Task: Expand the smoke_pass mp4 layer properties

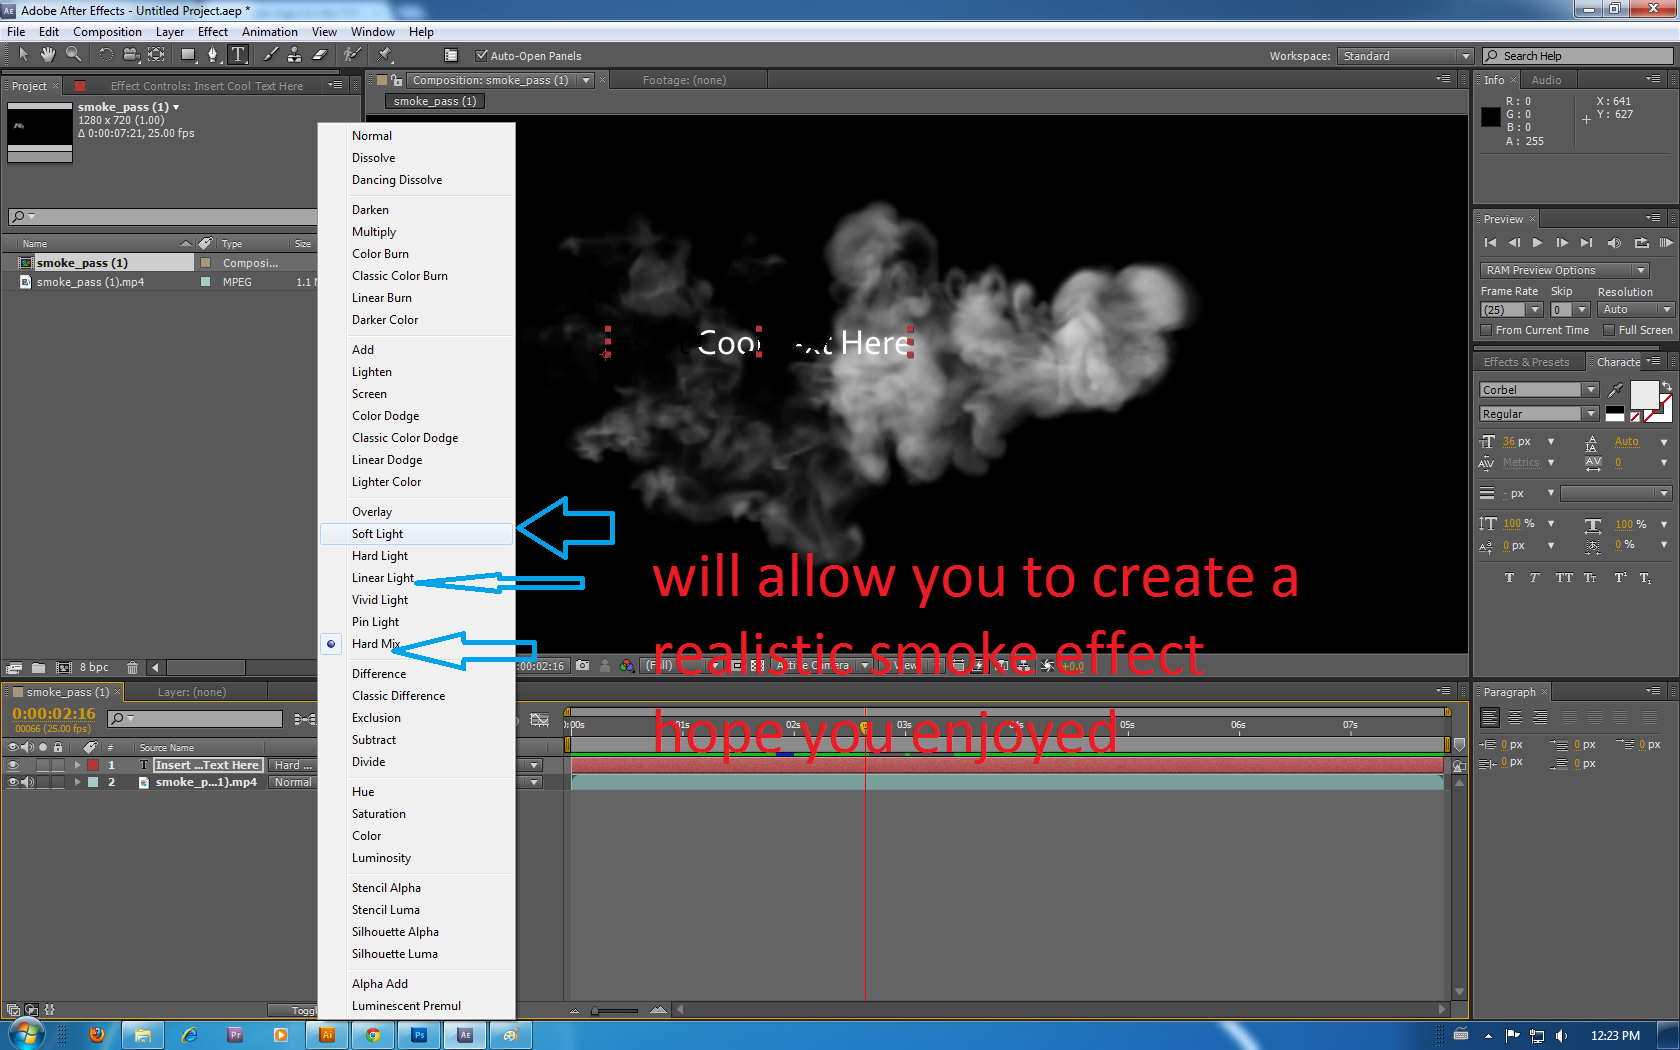Action: click(x=78, y=783)
